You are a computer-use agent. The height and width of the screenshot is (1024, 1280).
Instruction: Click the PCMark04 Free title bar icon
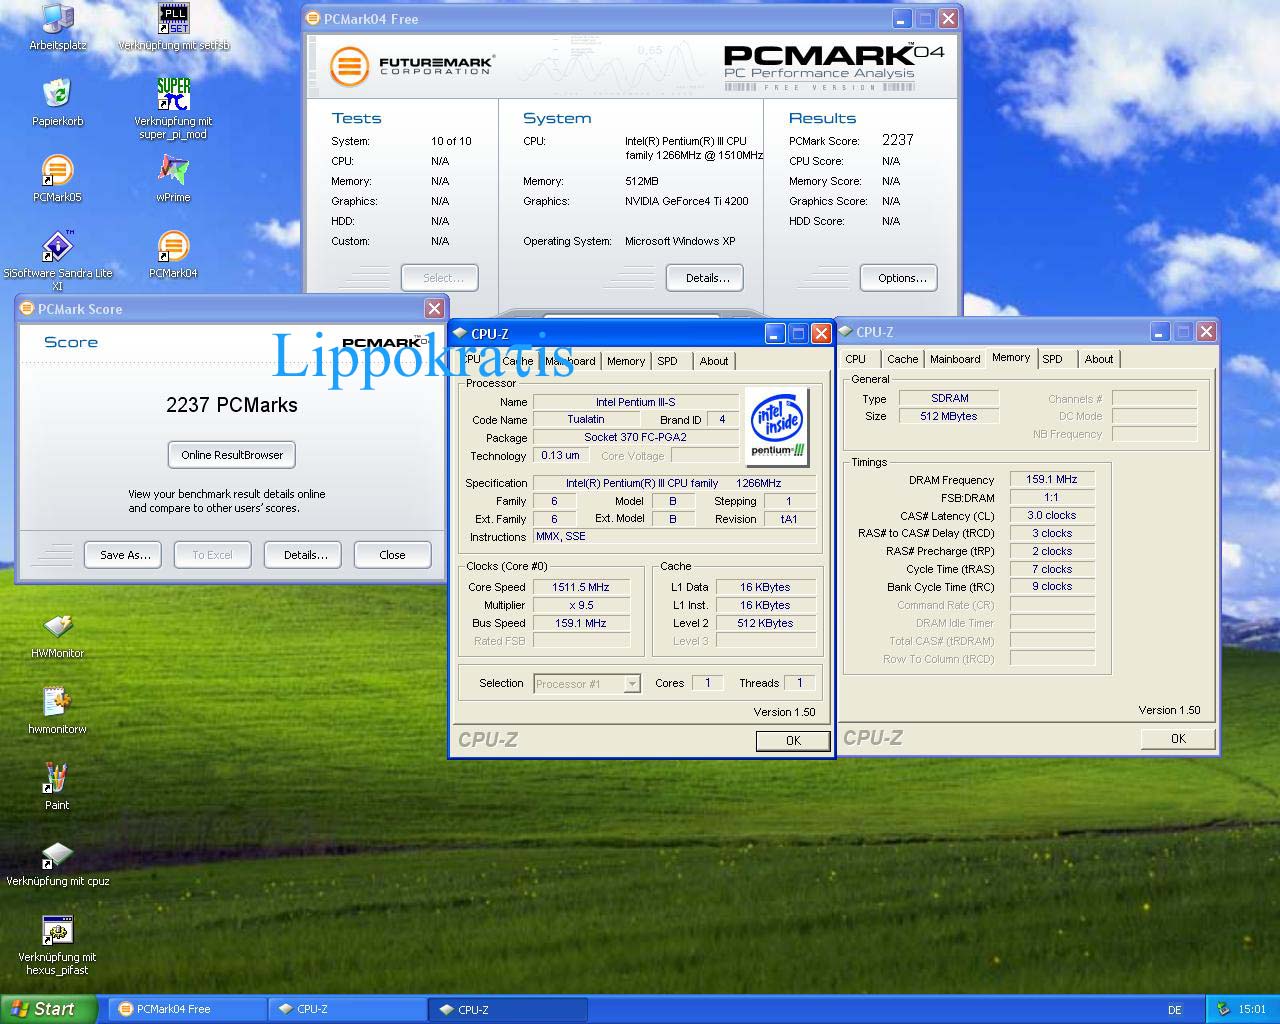click(x=313, y=18)
